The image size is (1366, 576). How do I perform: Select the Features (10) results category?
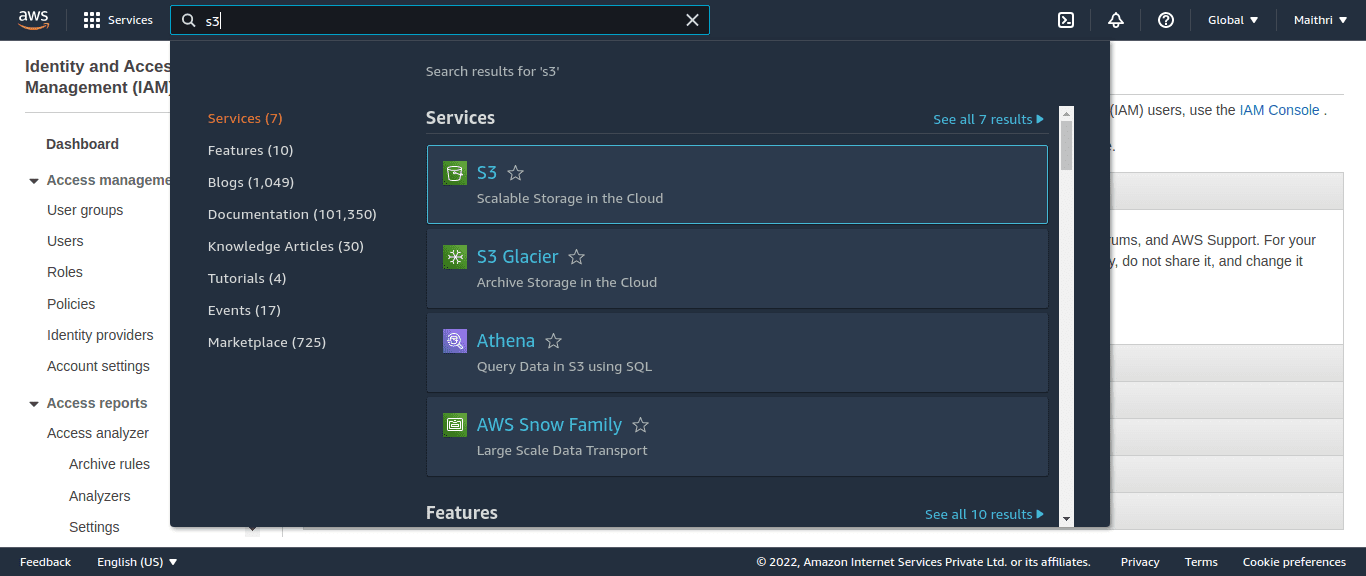(x=250, y=150)
